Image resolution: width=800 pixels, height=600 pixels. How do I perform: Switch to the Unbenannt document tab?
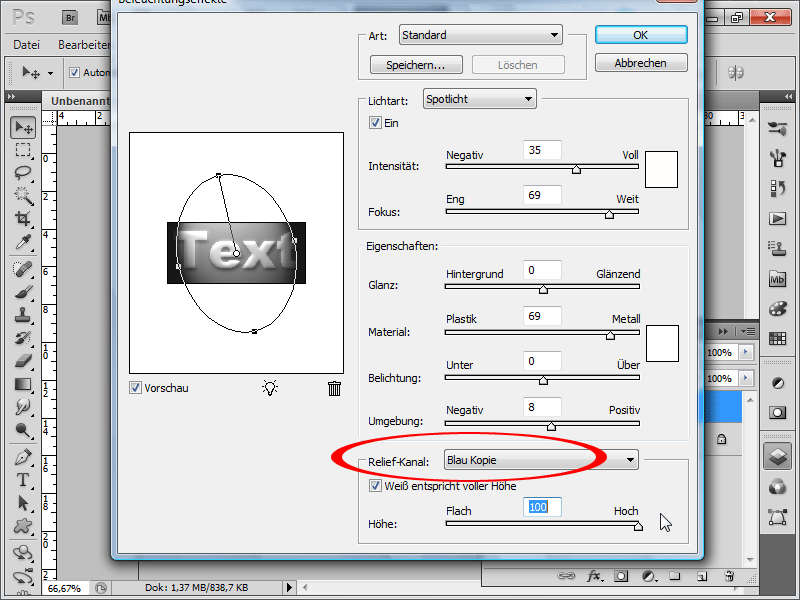pyautogui.click(x=80, y=101)
